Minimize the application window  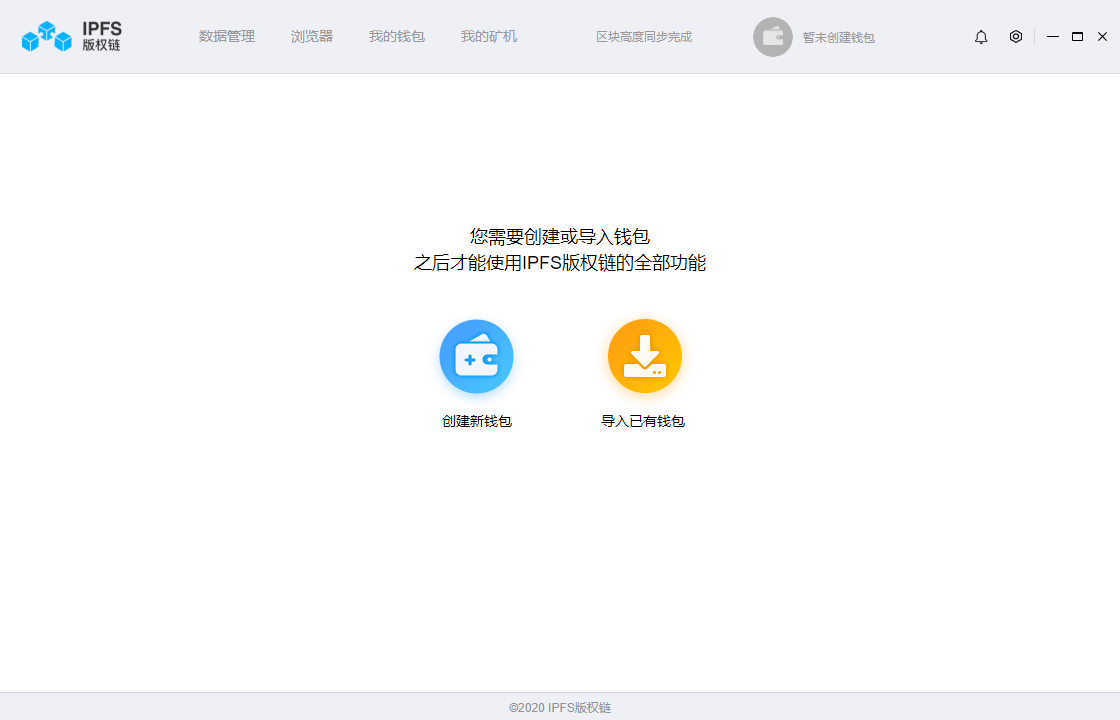coord(1052,36)
